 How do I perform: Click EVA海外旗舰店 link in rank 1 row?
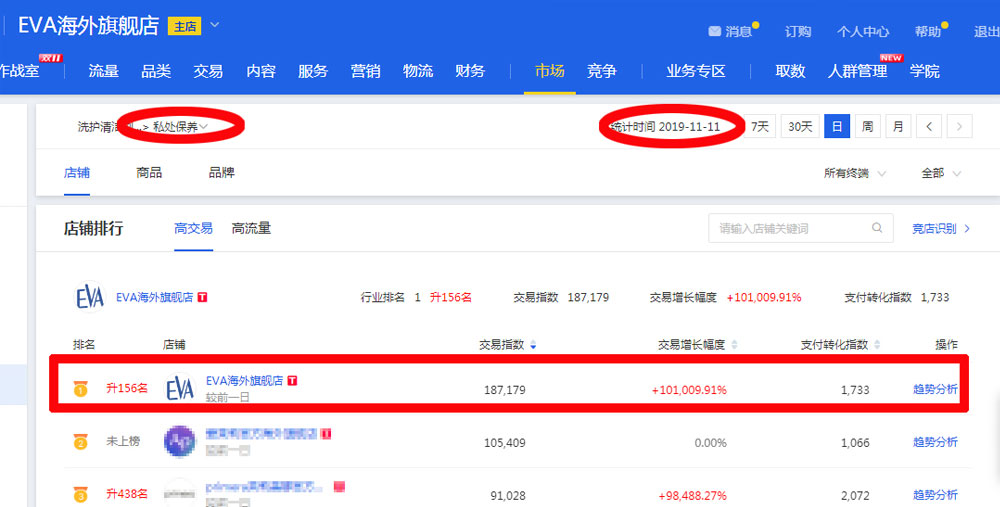click(x=244, y=381)
